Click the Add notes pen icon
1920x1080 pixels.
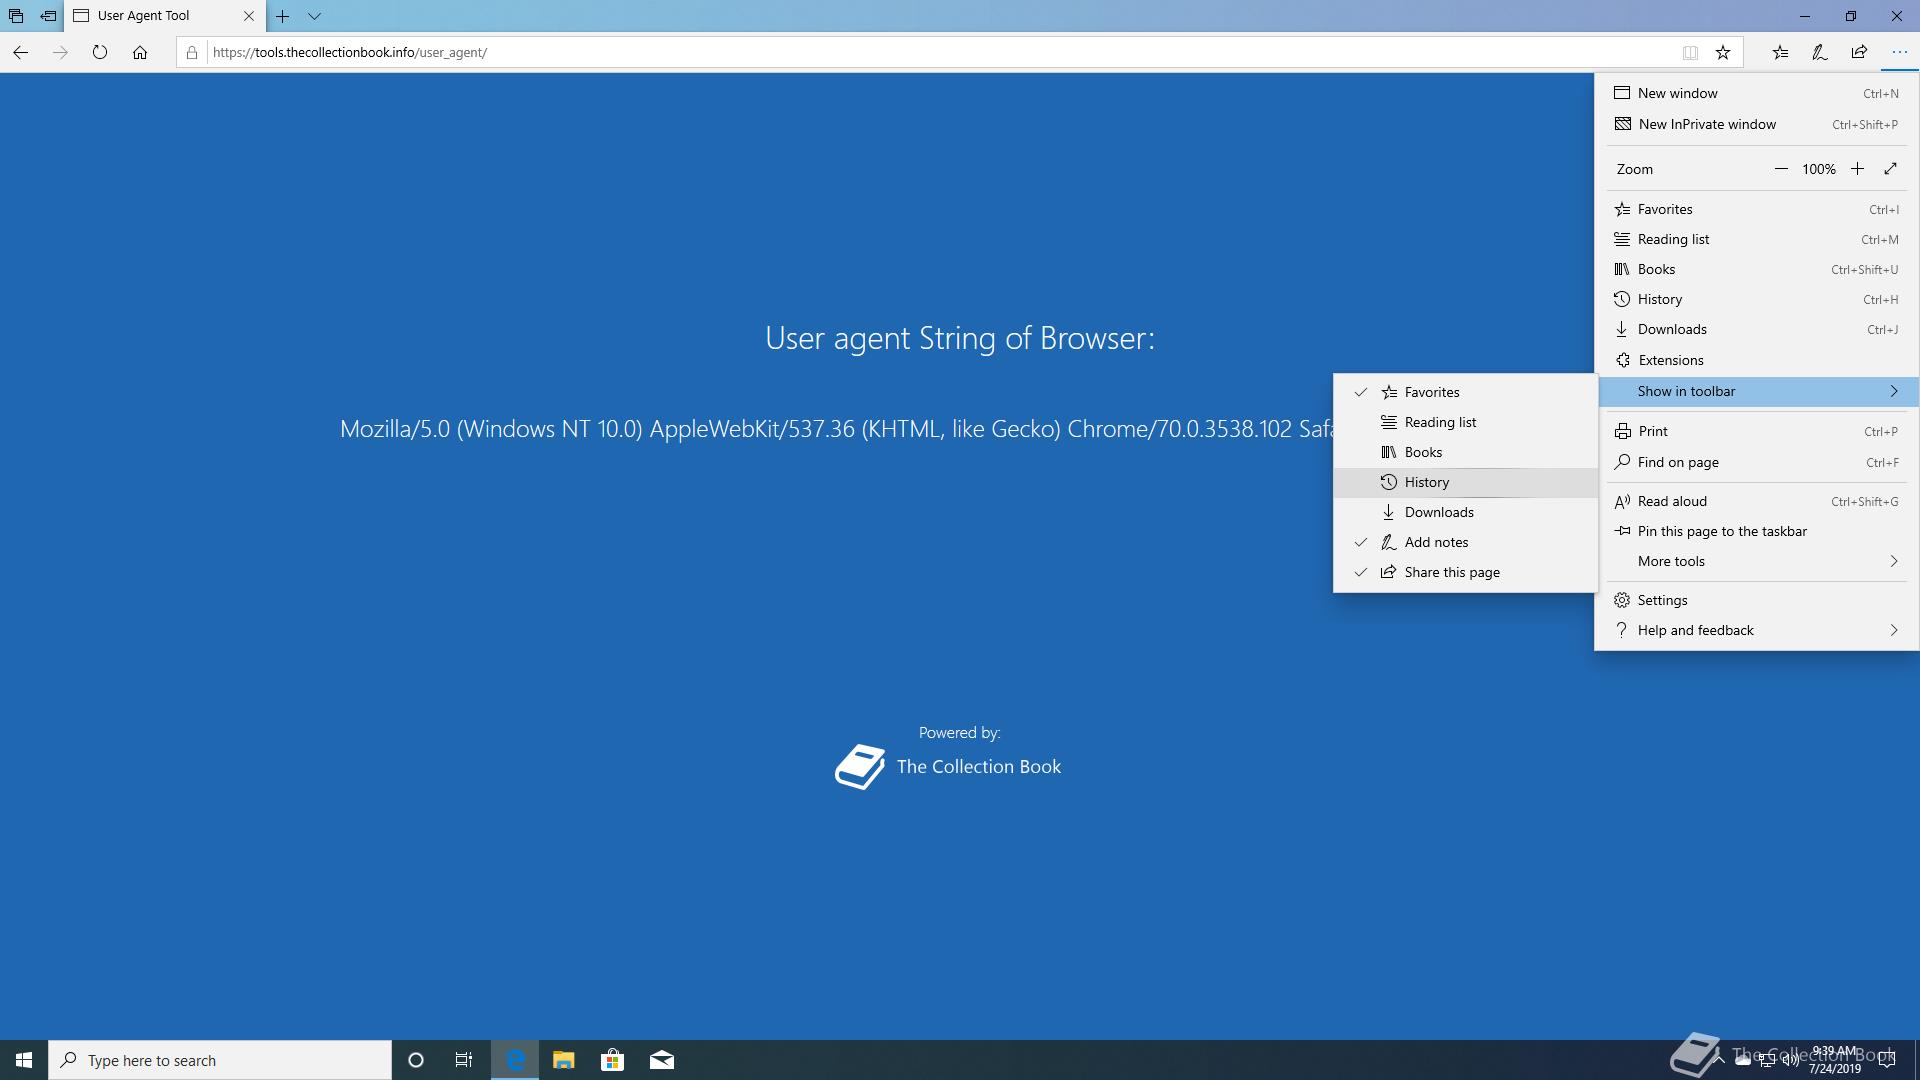pyautogui.click(x=1819, y=52)
